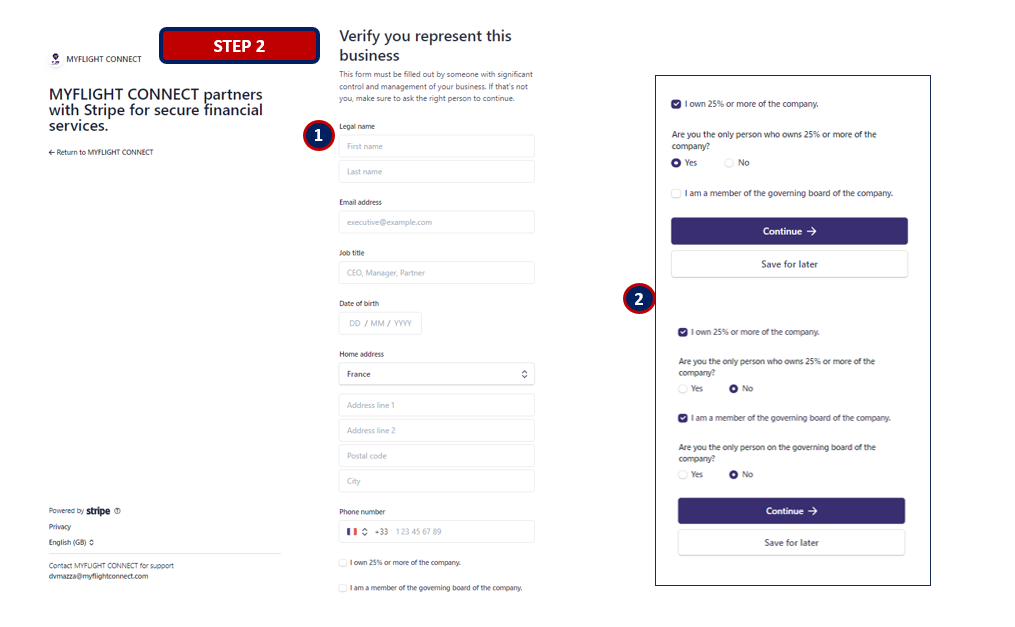Open the Home address country dropdown showing France
Image resolution: width=1015 pixels, height=627 pixels.
tap(436, 374)
